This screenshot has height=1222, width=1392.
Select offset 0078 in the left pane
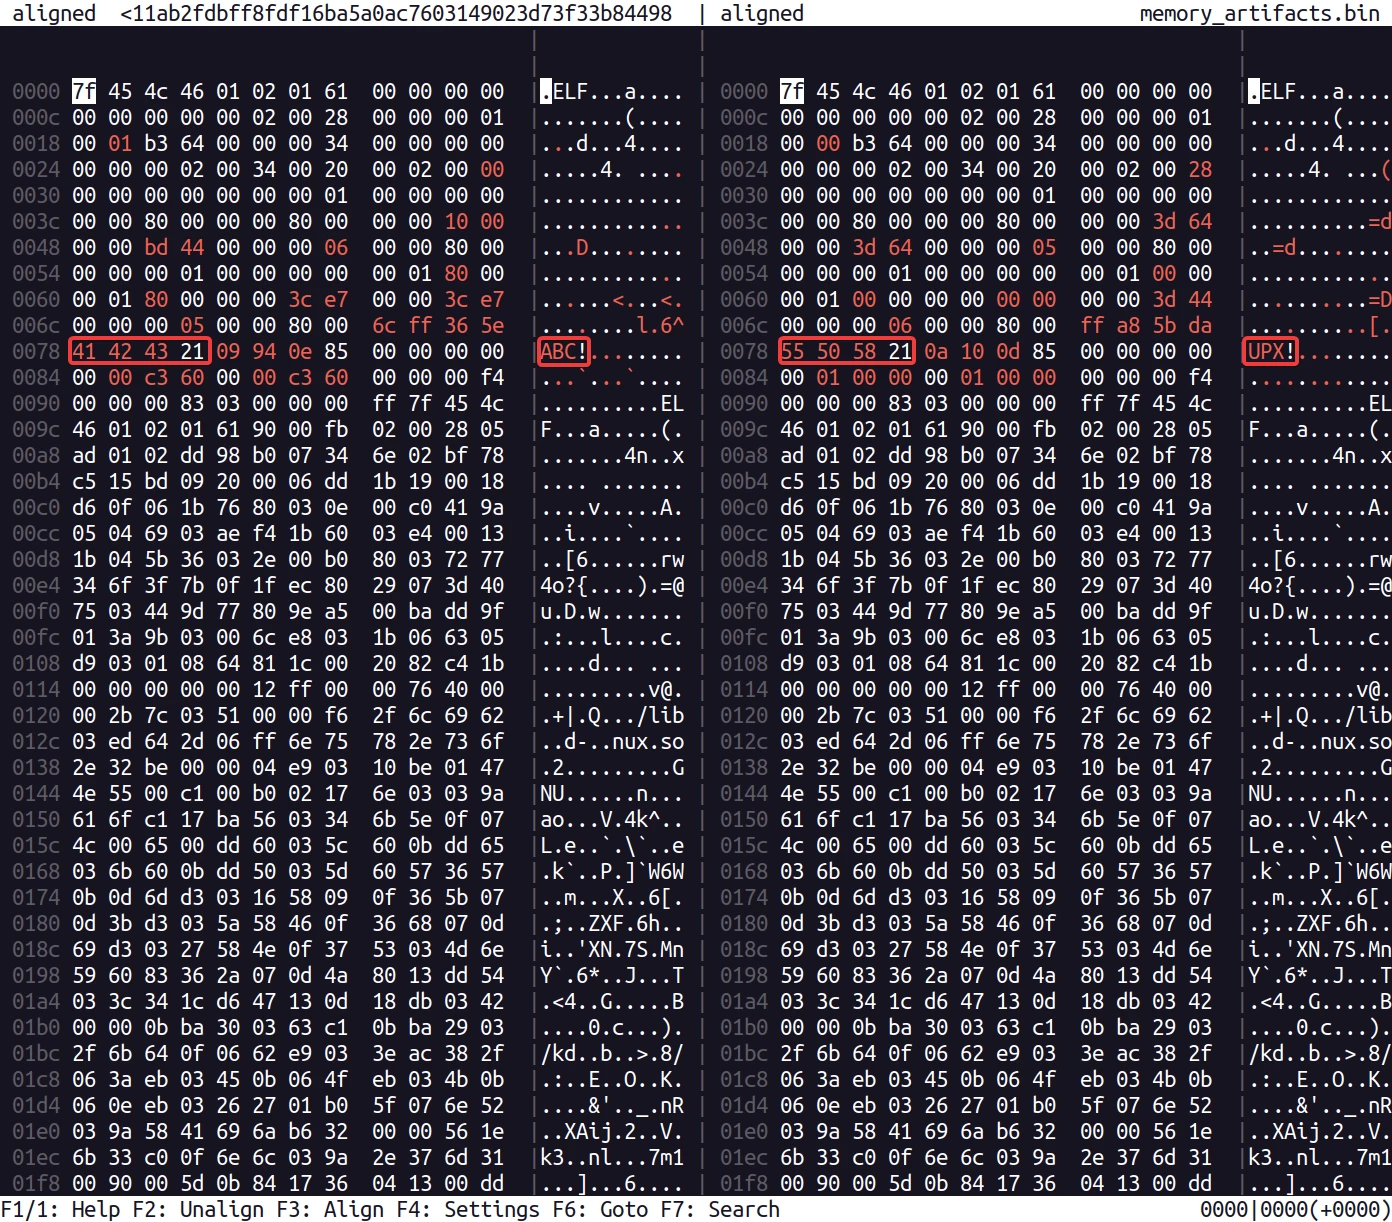(x=36, y=351)
